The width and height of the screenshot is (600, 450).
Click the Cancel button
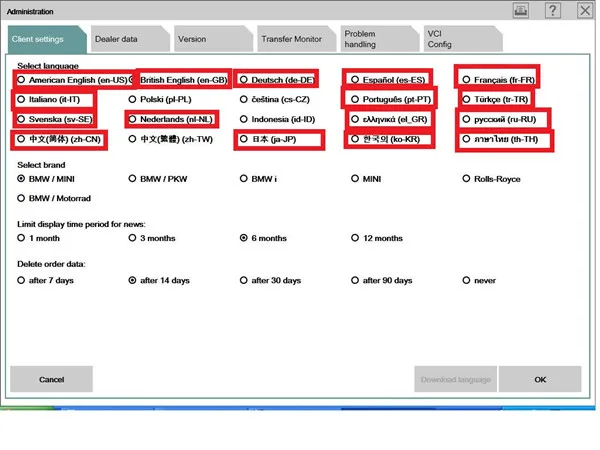pos(51,379)
